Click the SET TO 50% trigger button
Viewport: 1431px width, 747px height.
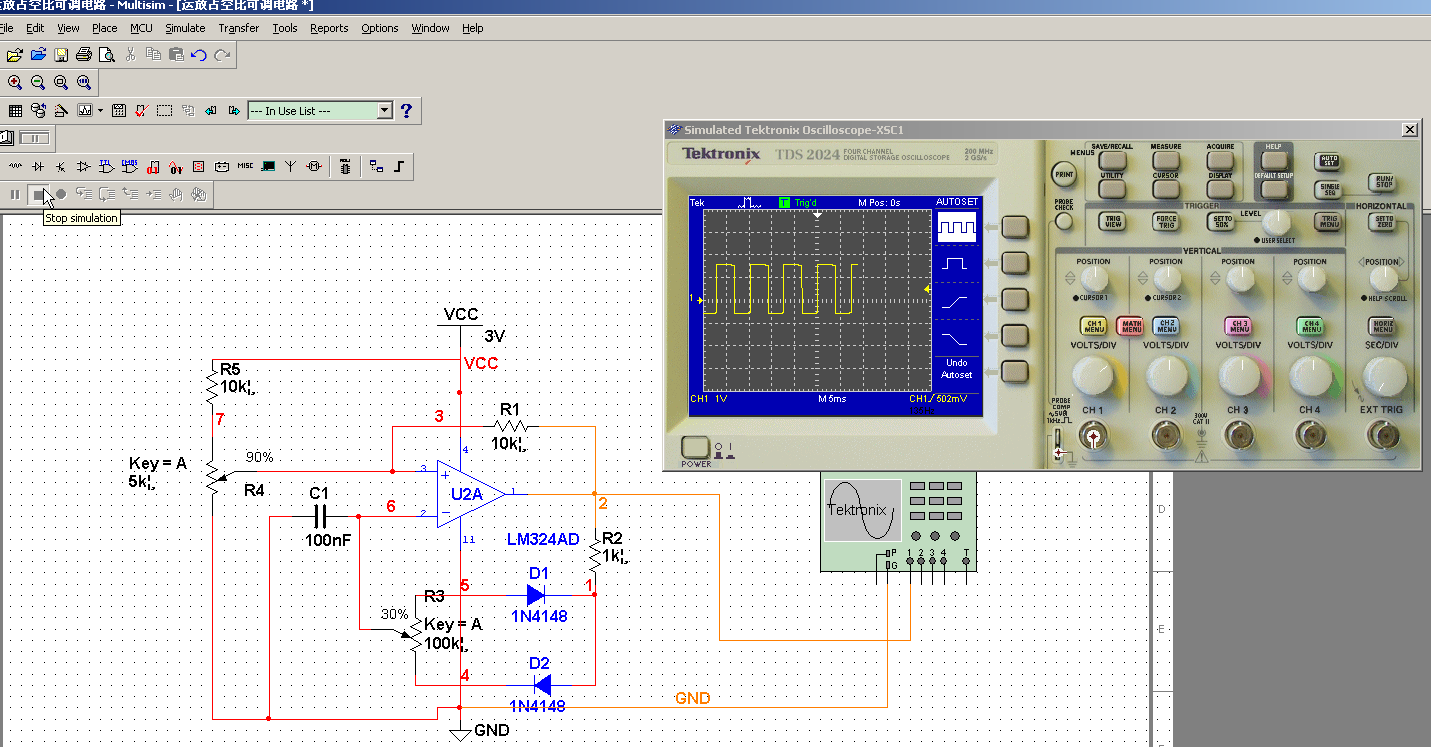pyautogui.click(x=1221, y=221)
